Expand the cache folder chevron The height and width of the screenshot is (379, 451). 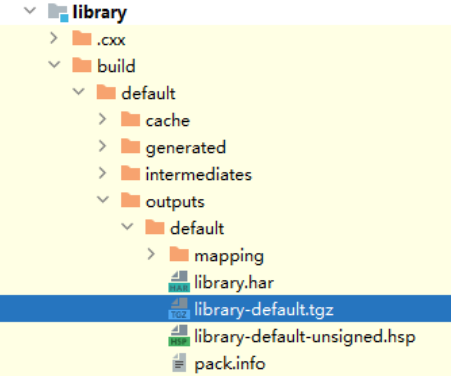[103, 119]
